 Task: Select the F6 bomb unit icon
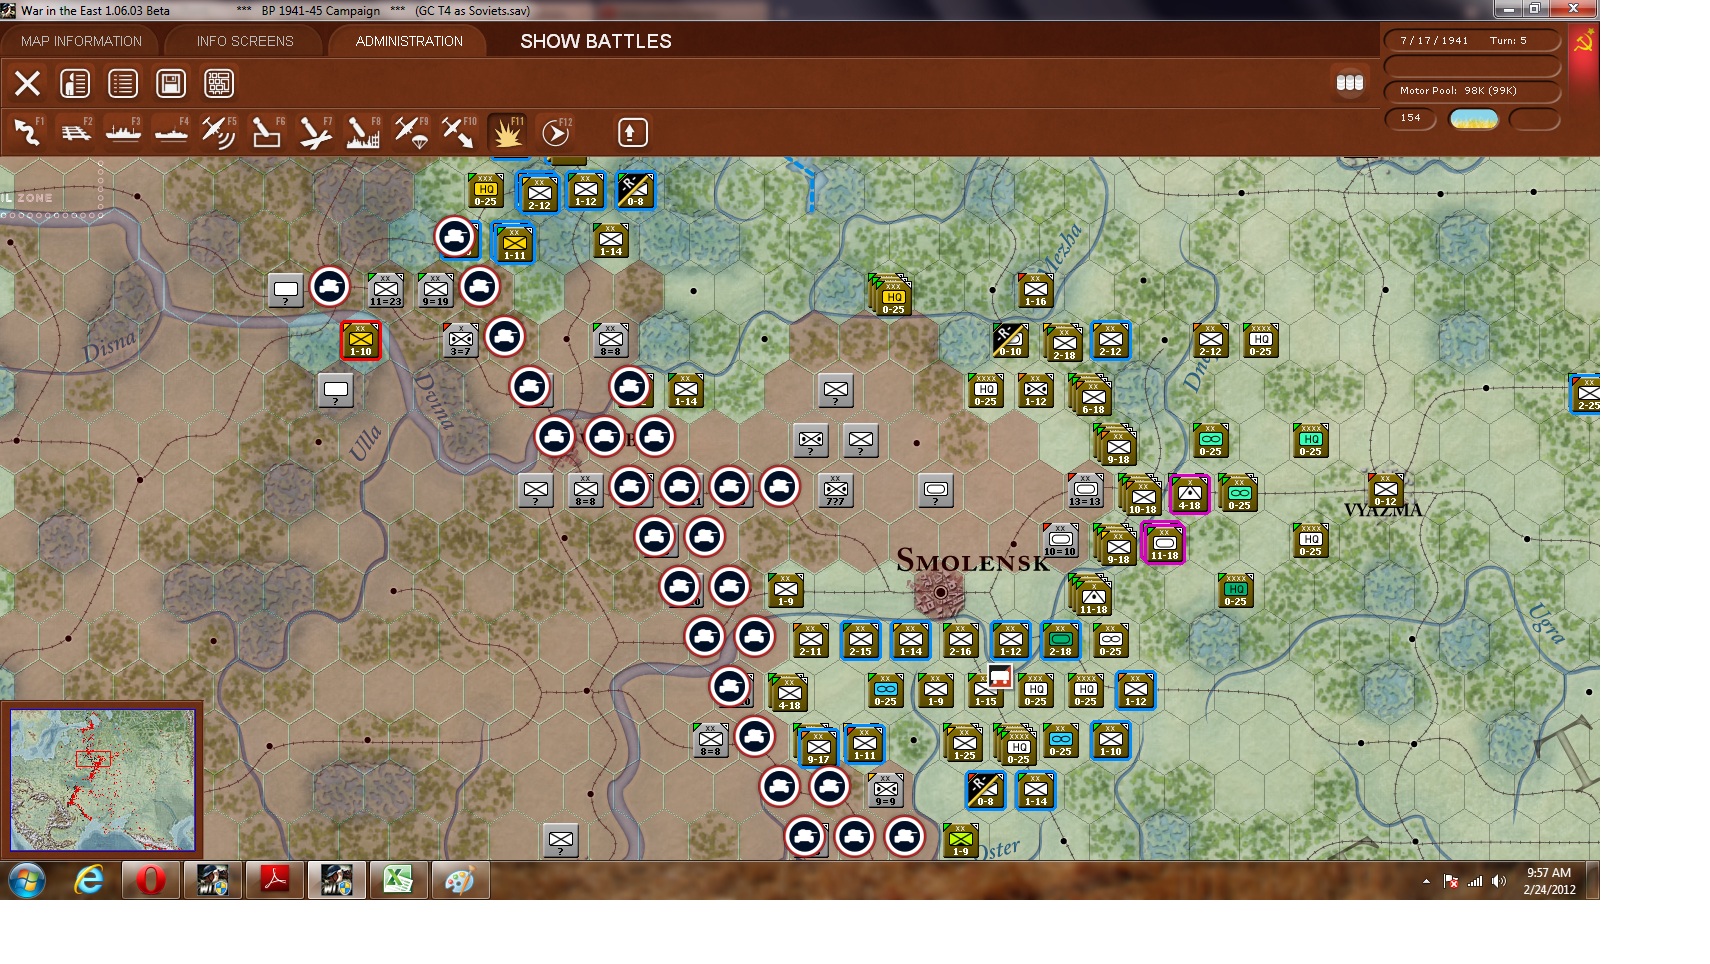pyautogui.click(x=267, y=132)
